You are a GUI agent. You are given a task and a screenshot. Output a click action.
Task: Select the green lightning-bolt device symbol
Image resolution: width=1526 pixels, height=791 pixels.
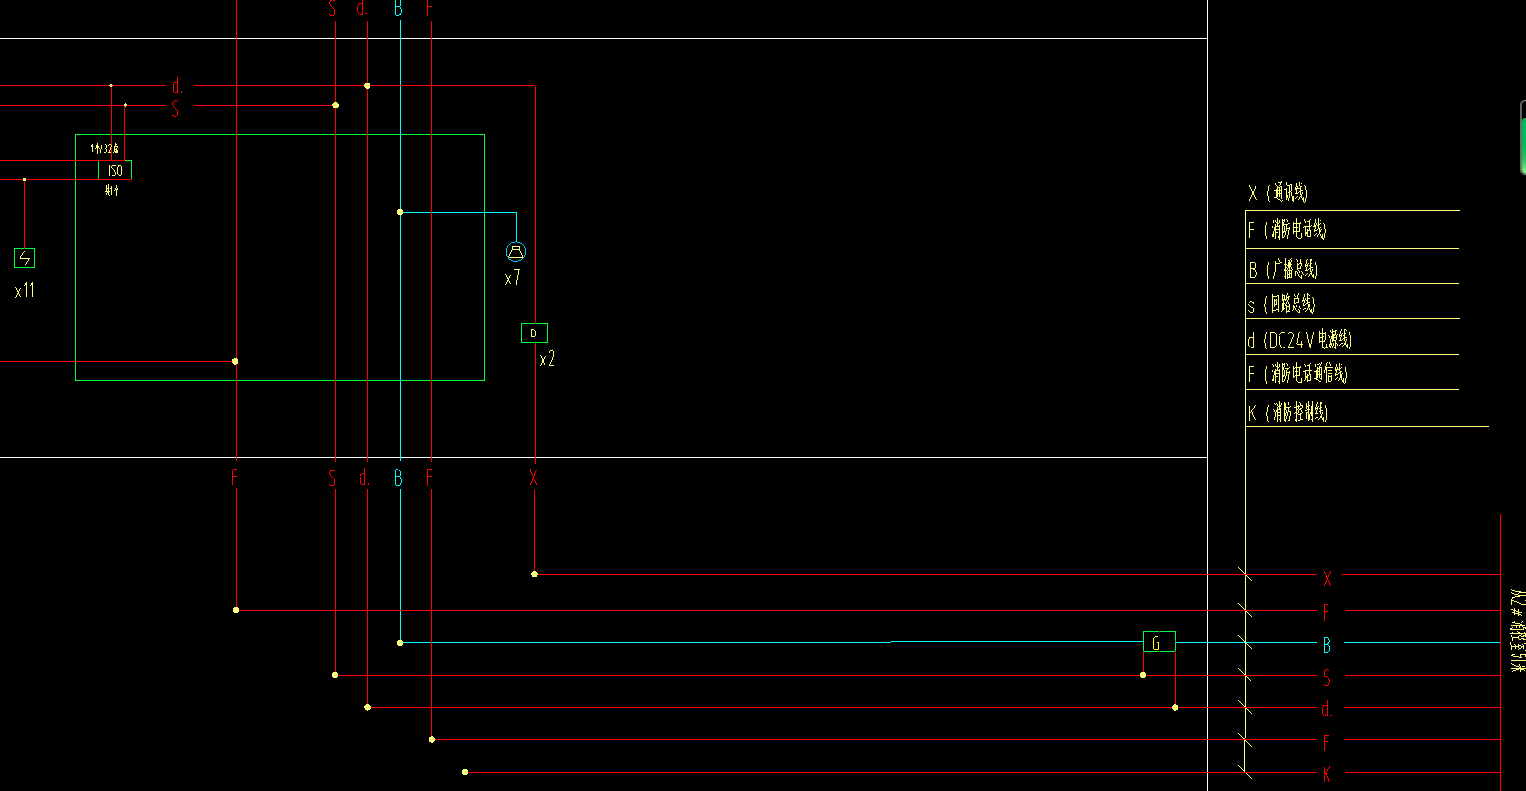[25, 258]
